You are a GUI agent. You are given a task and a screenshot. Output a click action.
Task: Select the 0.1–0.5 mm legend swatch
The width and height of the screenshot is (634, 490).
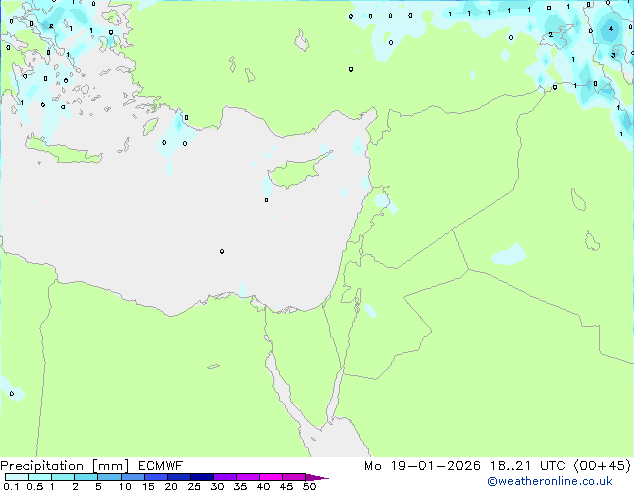point(17,477)
